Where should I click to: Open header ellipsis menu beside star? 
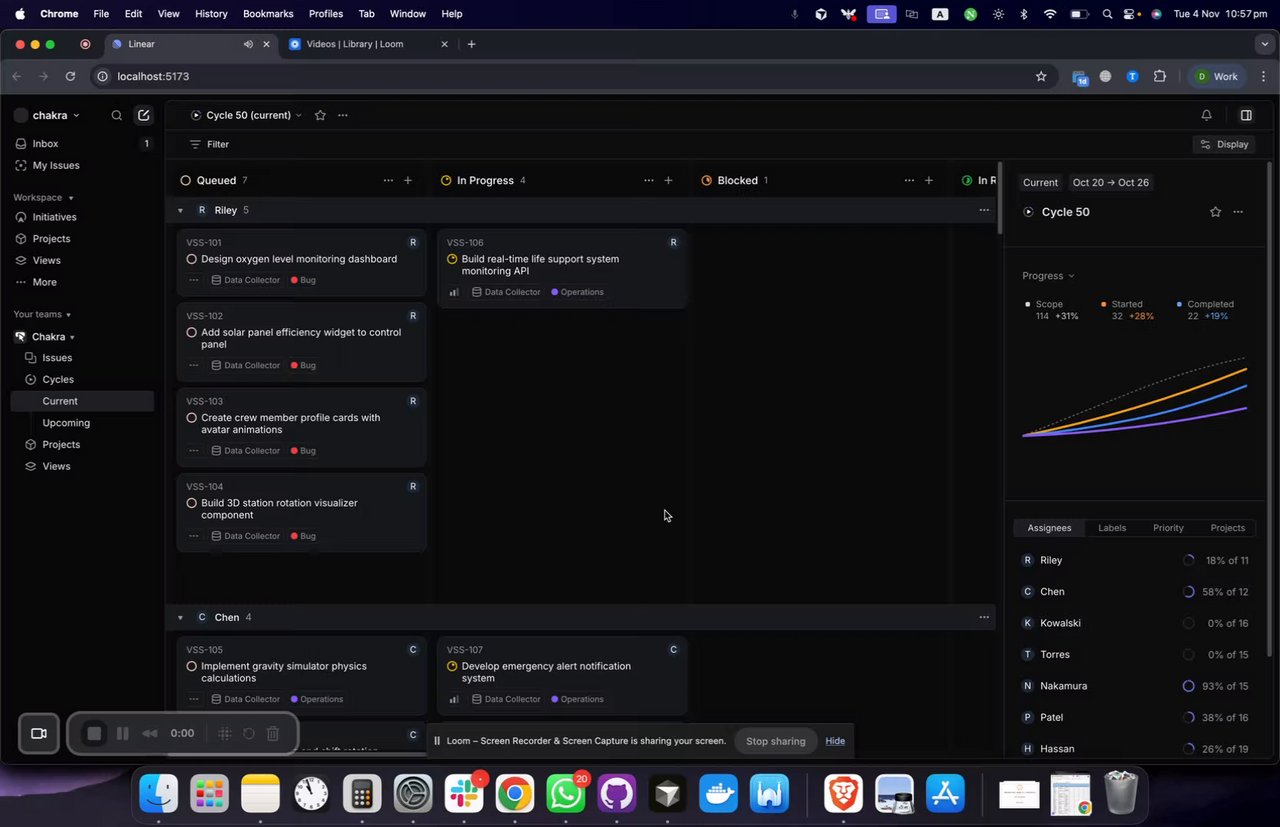pos(343,115)
